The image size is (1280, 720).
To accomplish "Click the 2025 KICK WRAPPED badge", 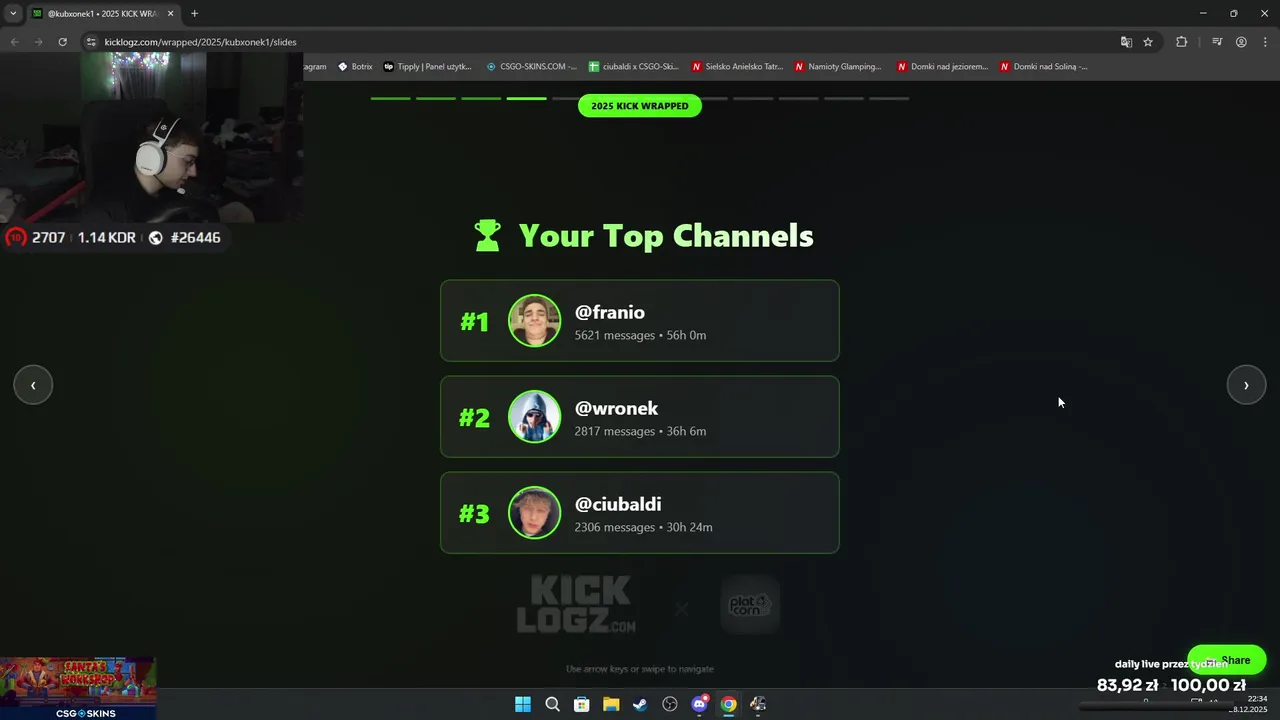I will coord(640,106).
